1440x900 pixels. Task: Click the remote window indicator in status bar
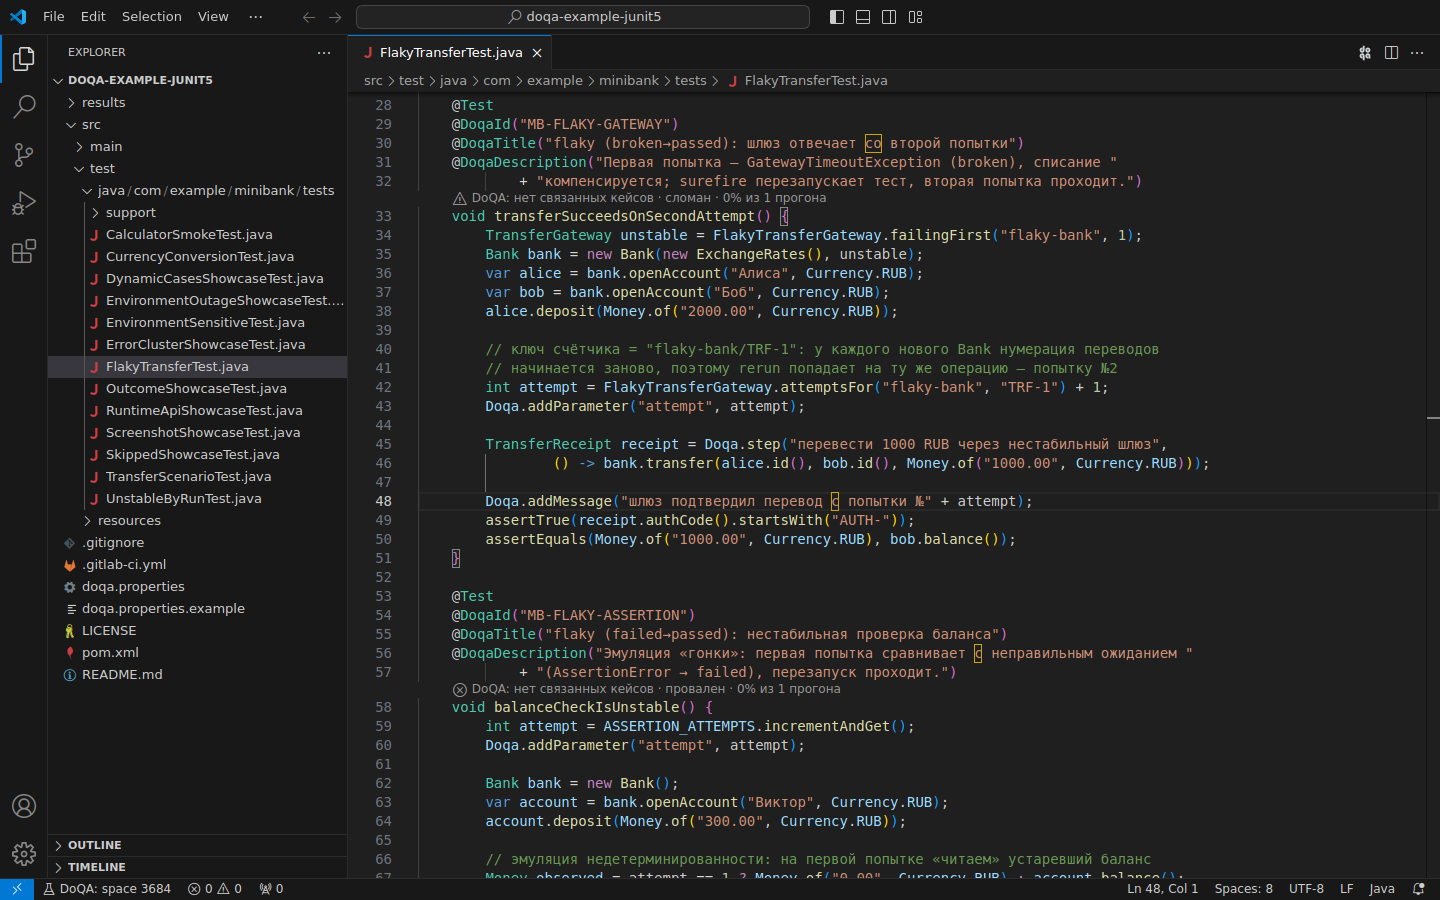17,889
